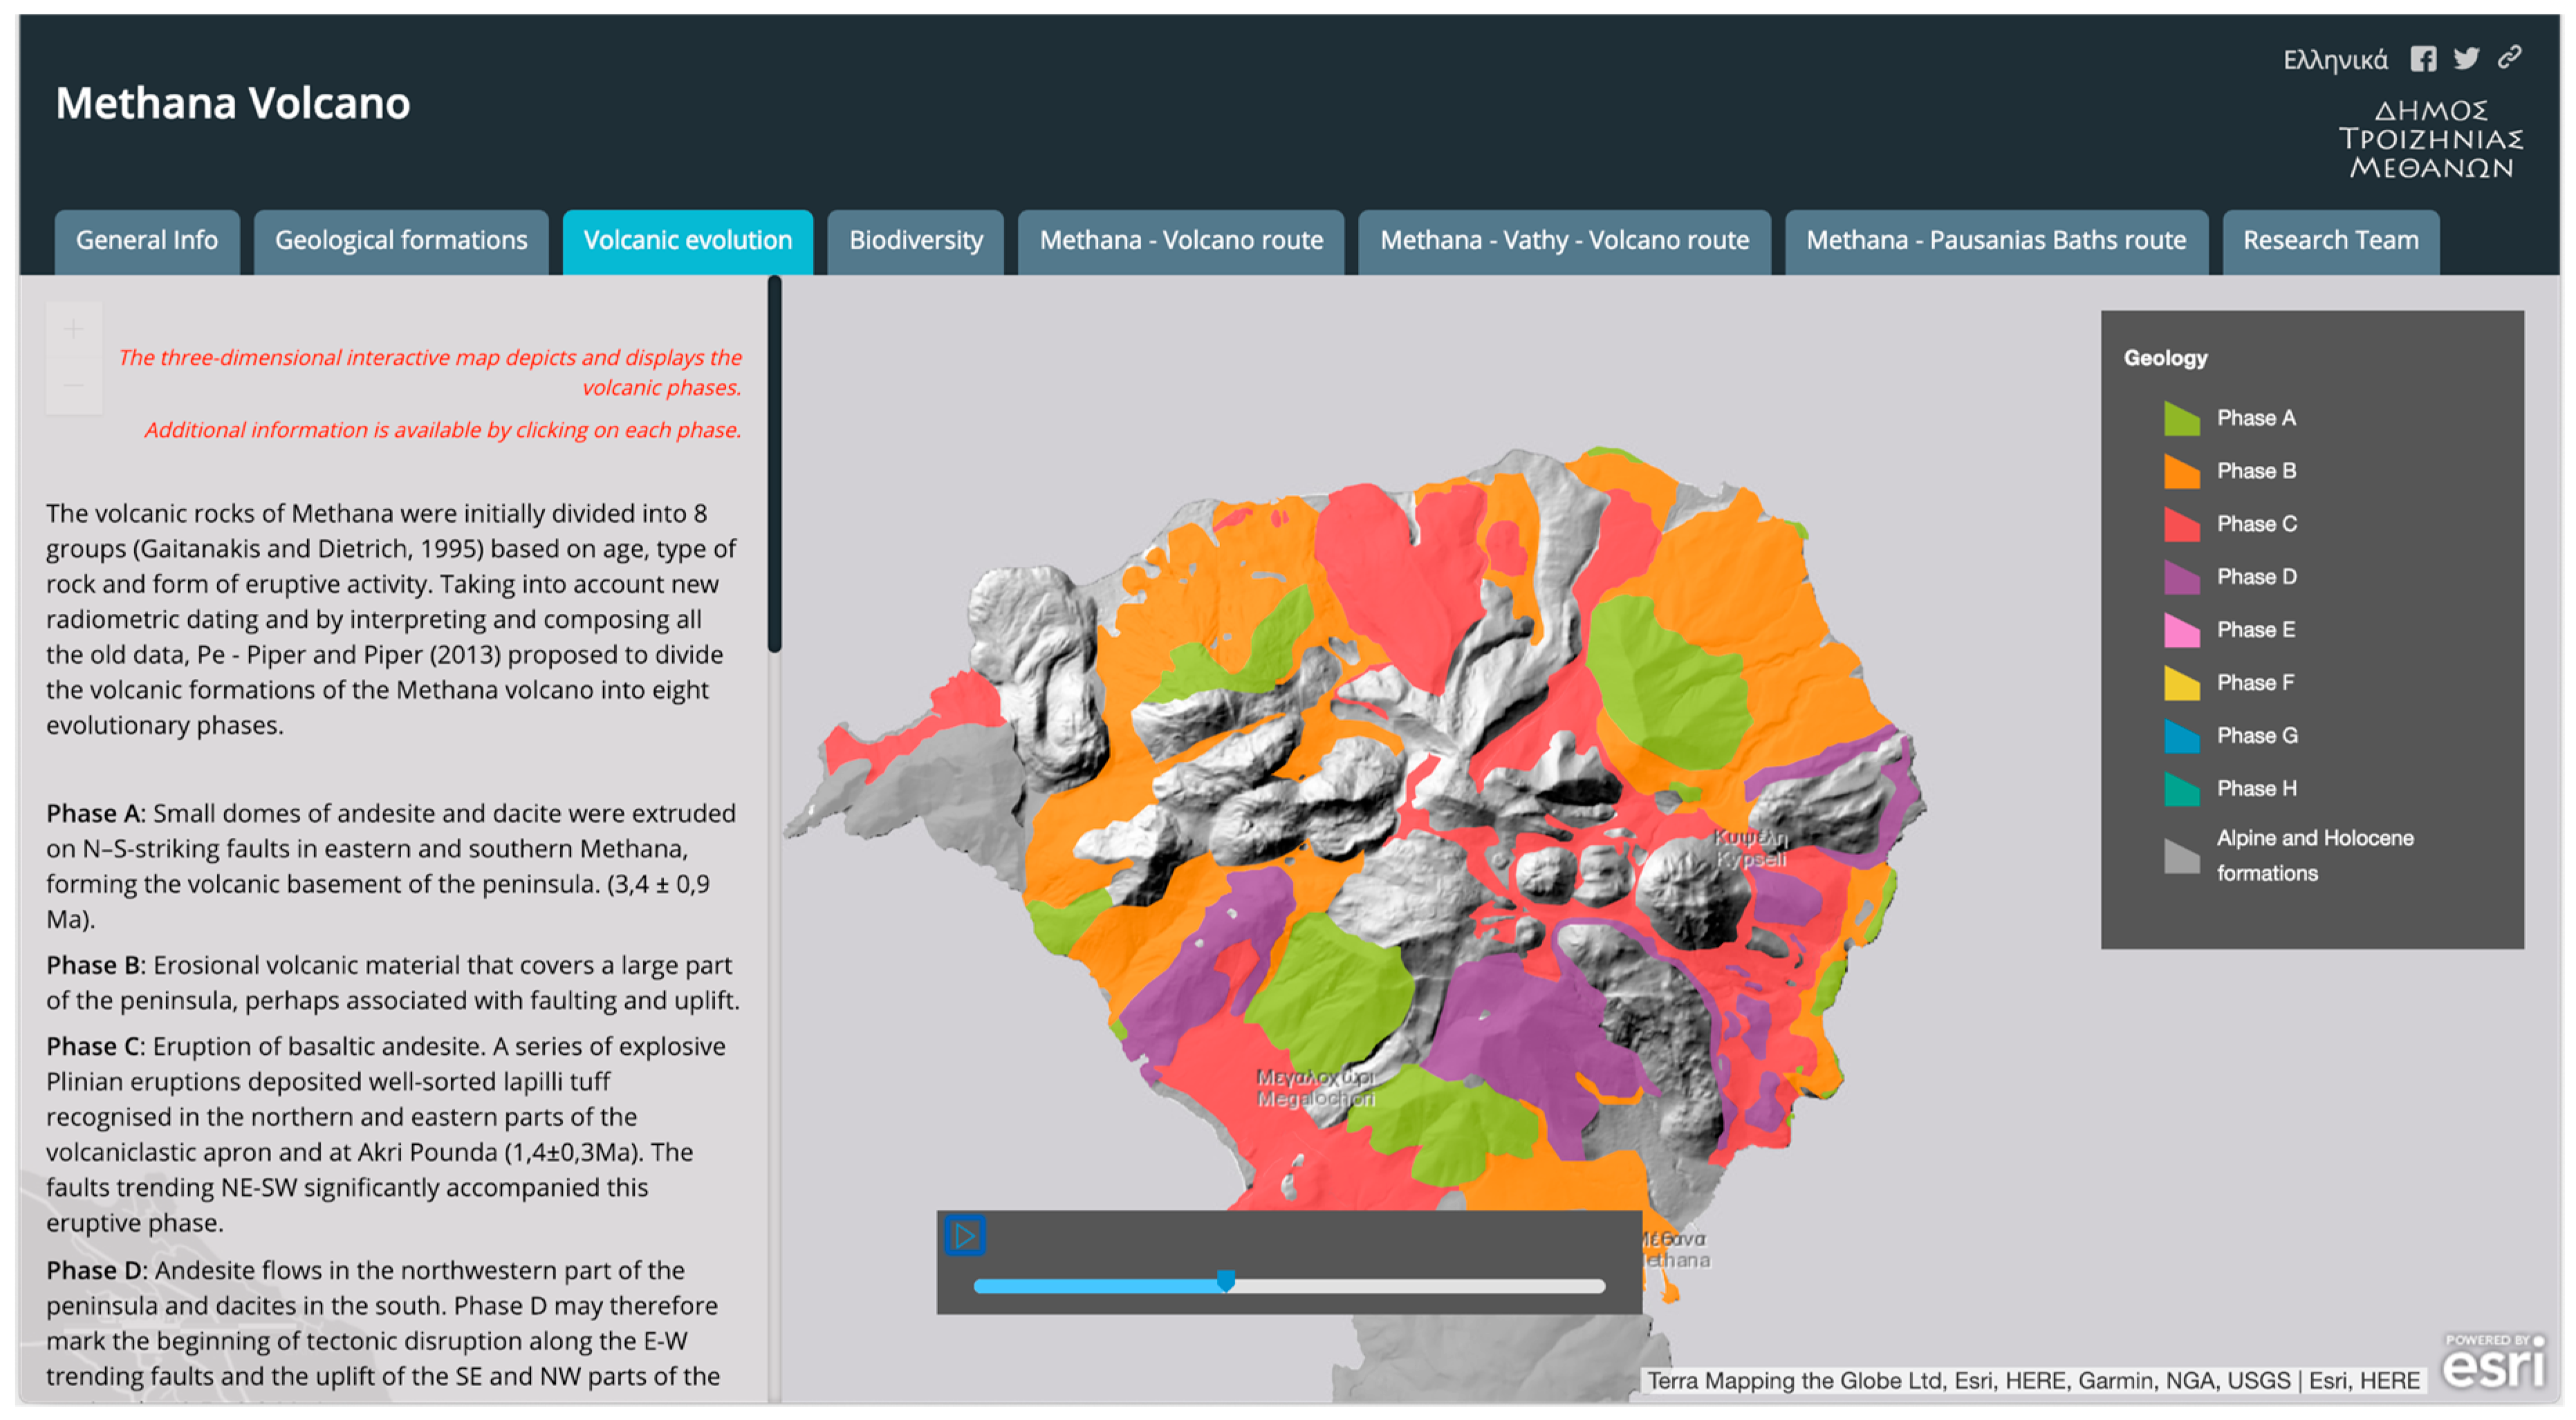Open the General Info tab

tap(147, 241)
